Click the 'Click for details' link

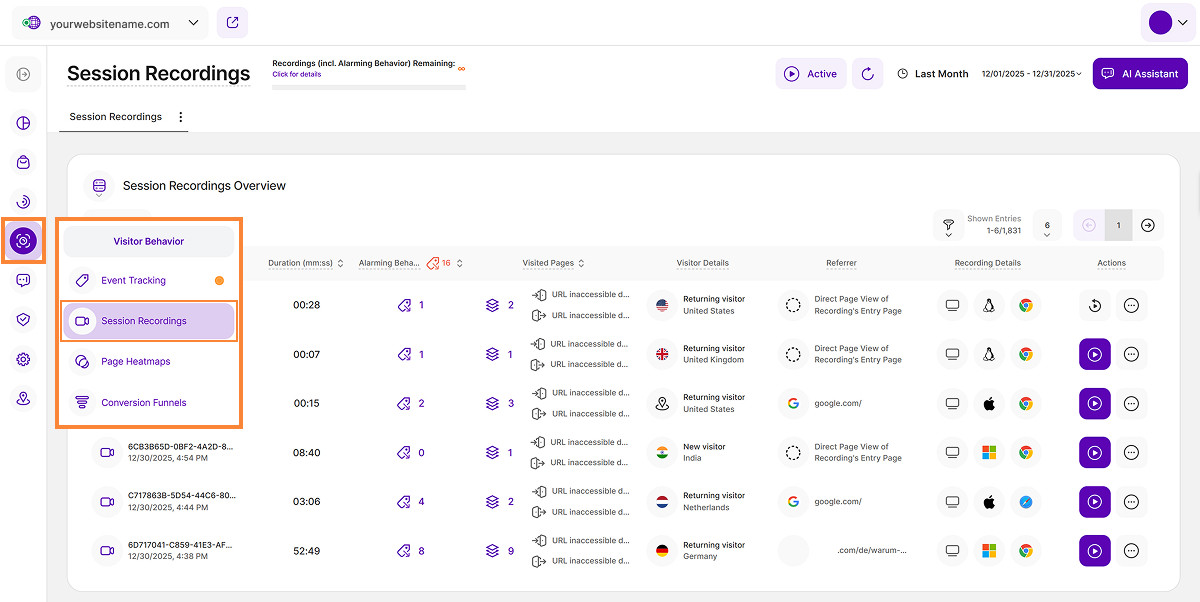coord(297,75)
